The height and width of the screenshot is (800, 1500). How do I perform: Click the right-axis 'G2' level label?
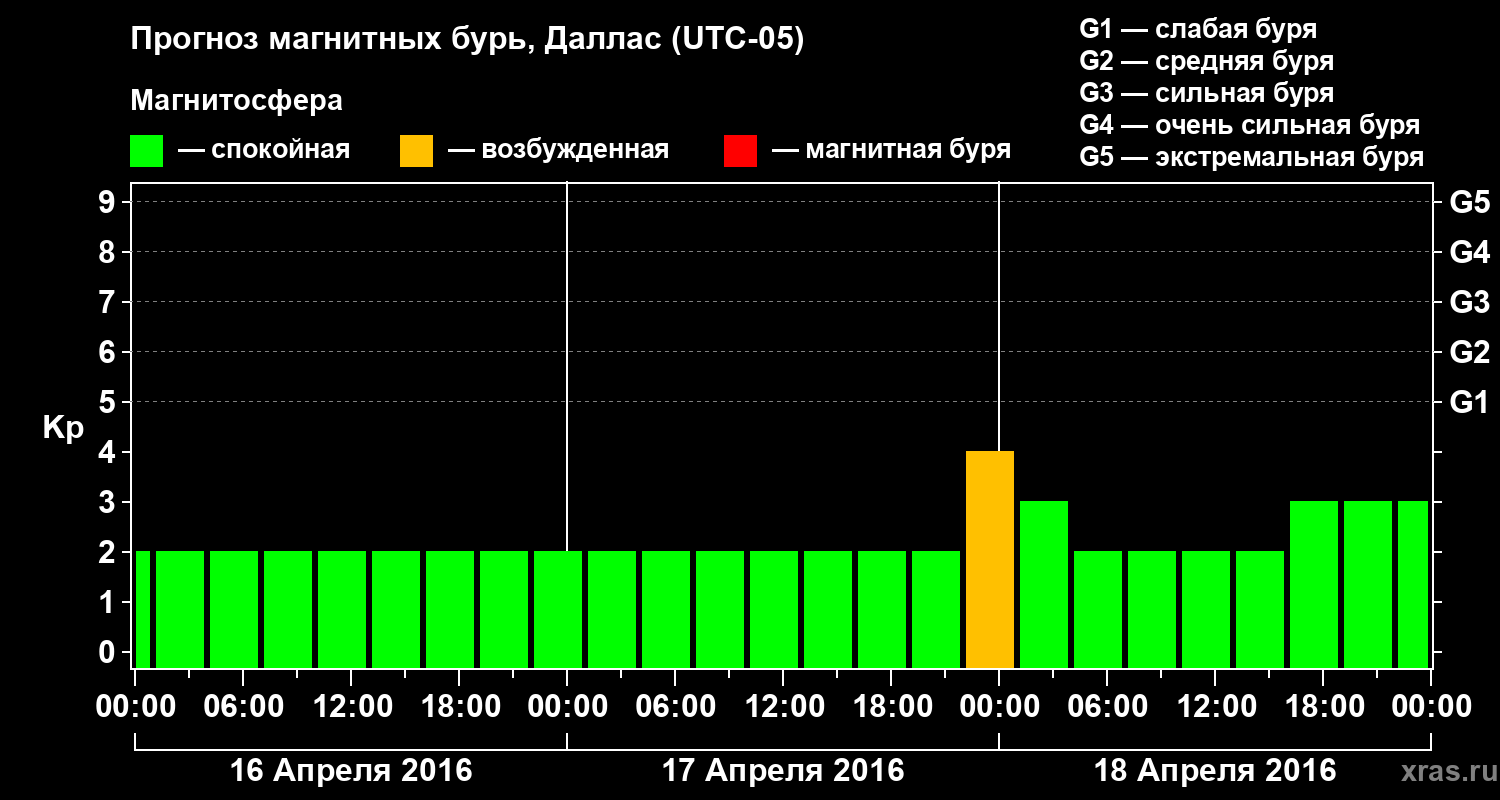pos(1470,352)
